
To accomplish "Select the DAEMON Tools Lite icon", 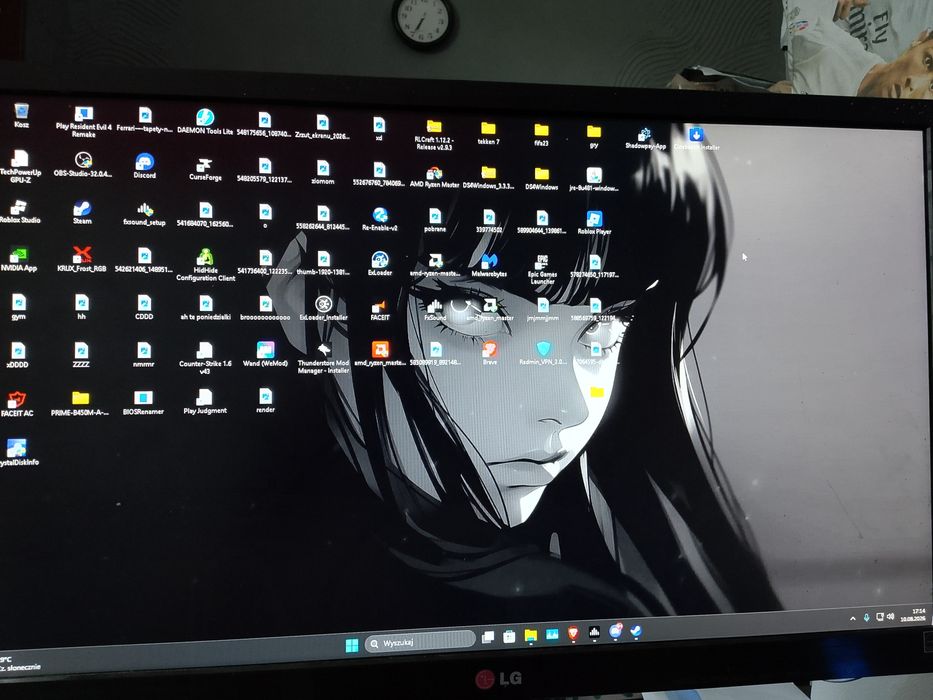I will tap(205, 121).
